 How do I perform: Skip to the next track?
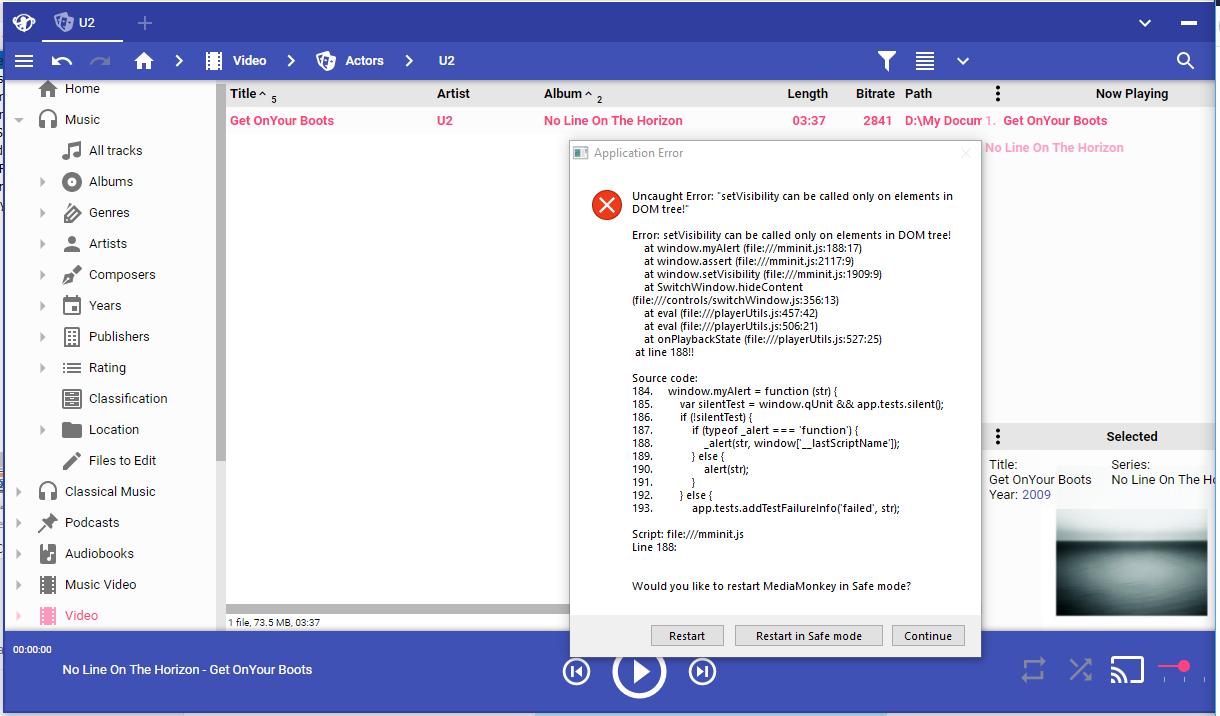pos(702,672)
